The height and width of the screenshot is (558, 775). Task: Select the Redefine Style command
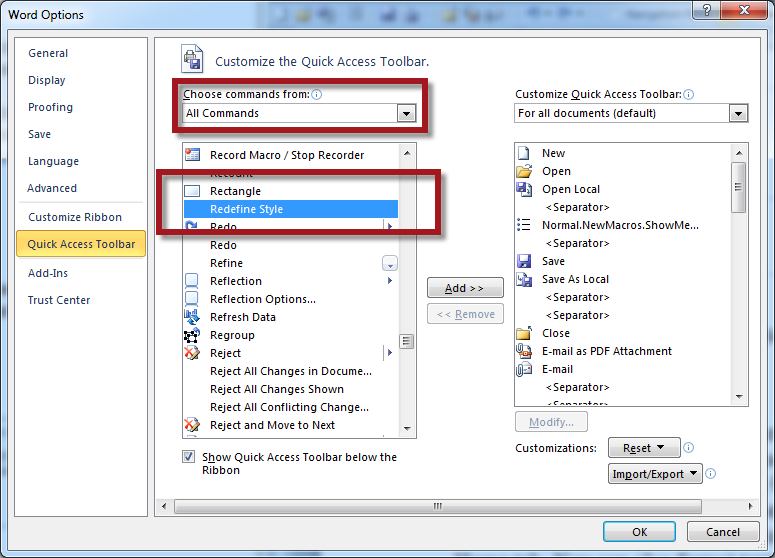click(291, 209)
